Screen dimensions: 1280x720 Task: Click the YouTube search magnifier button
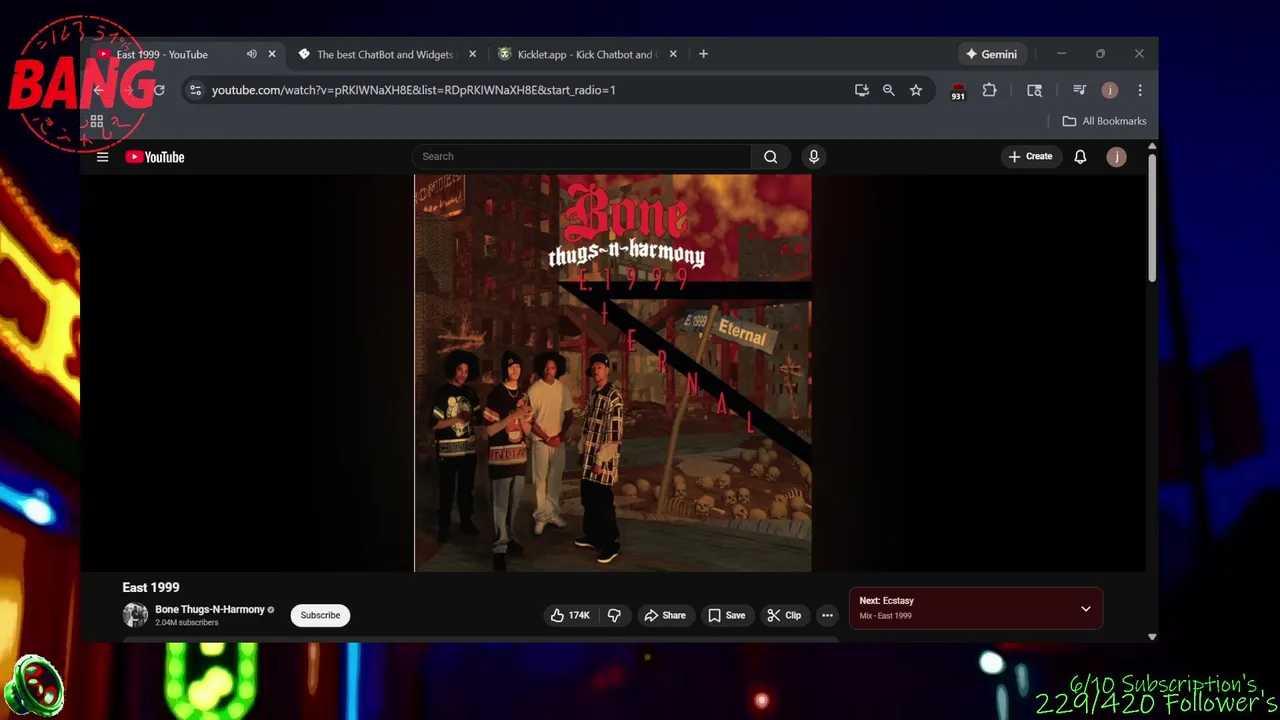[771, 157]
